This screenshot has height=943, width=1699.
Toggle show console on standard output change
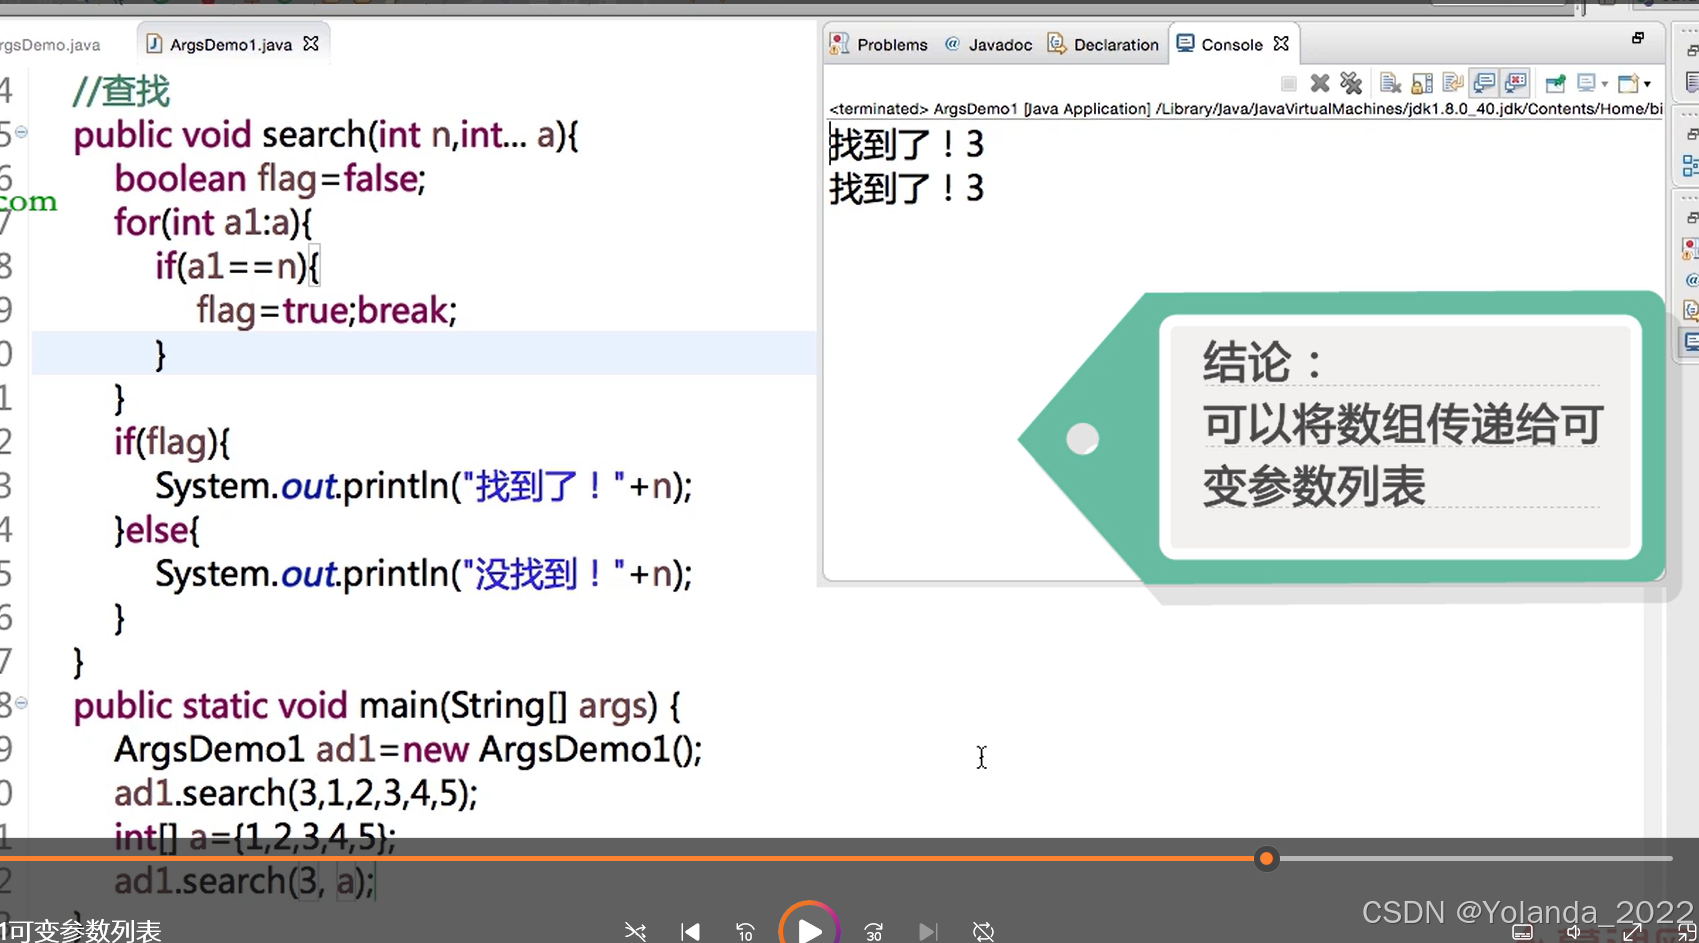point(1484,83)
